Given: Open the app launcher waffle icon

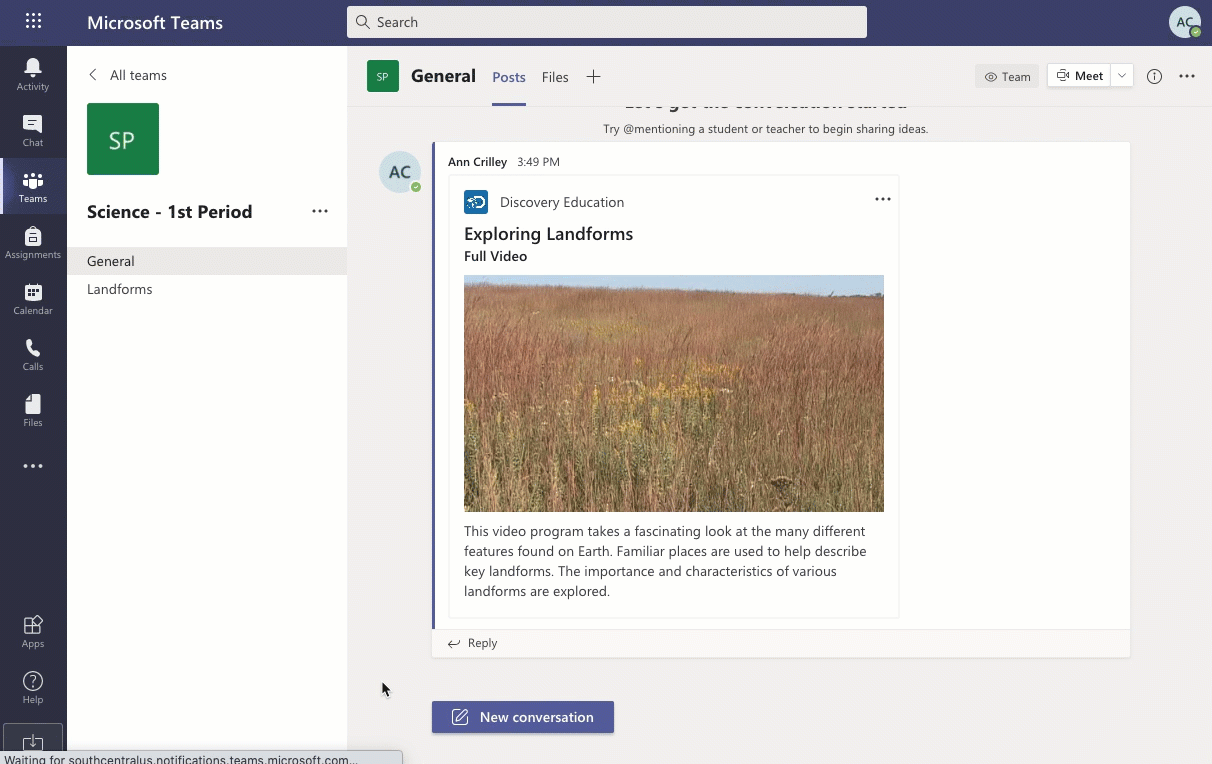Looking at the screenshot, I should pos(33,22).
